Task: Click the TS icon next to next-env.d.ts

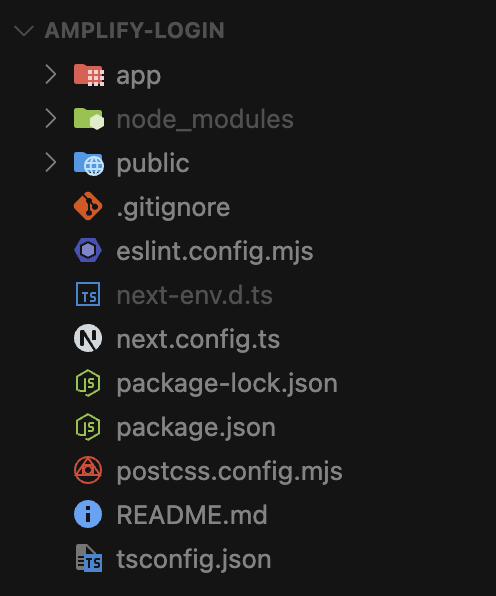Action: click(88, 294)
